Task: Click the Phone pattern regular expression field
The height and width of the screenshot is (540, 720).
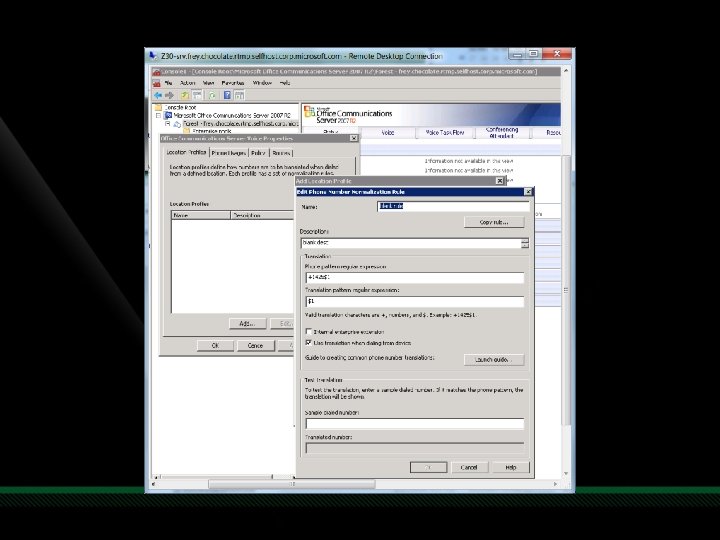Action: pyautogui.click(x=415, y=278)
